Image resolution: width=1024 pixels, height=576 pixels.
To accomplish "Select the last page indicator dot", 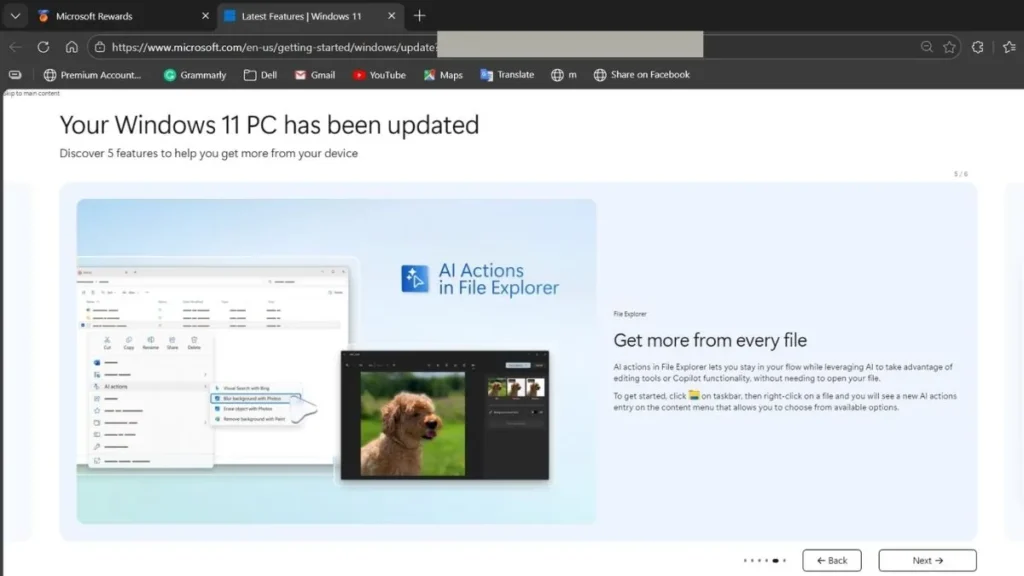I will [785, 560].
